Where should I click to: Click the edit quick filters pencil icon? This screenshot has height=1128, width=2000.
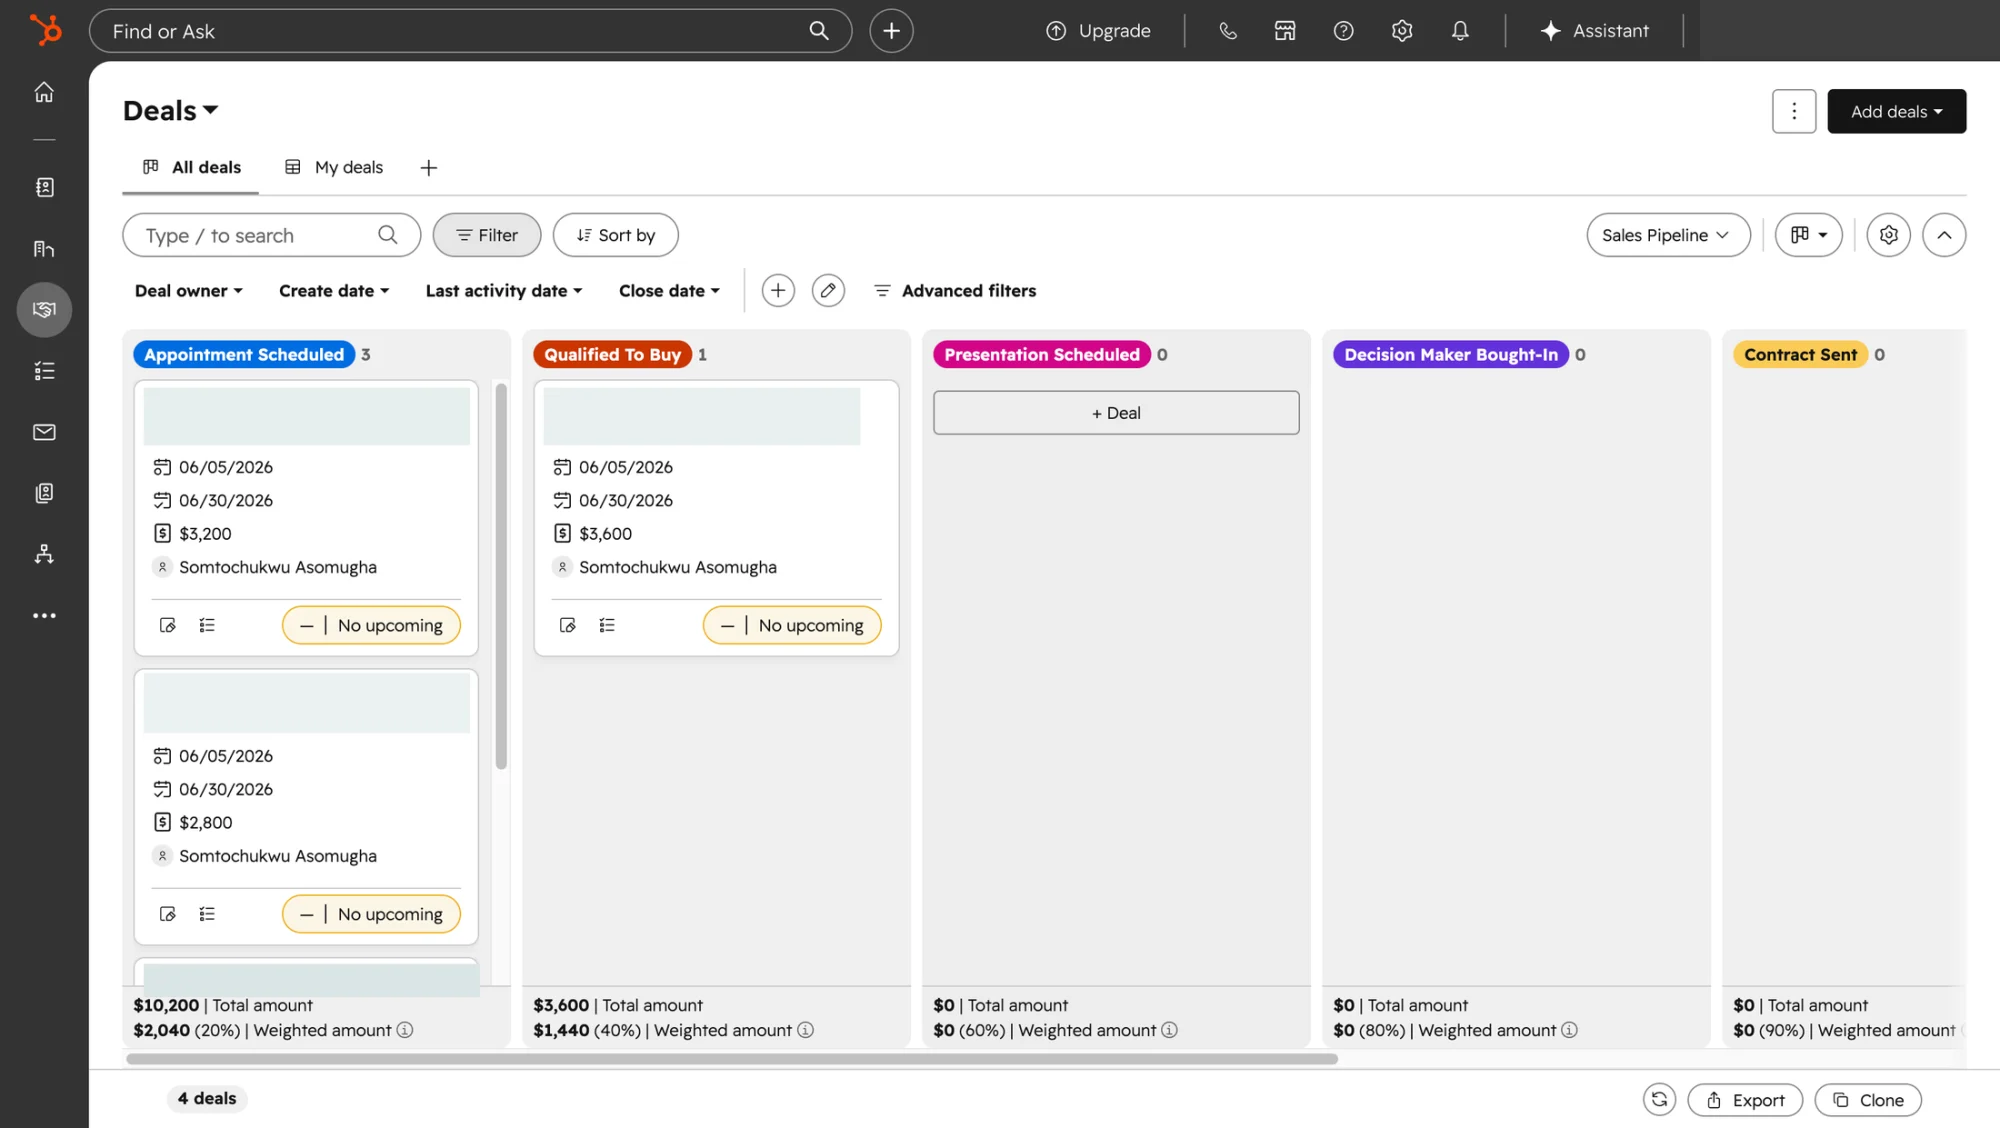coord(828,291)
